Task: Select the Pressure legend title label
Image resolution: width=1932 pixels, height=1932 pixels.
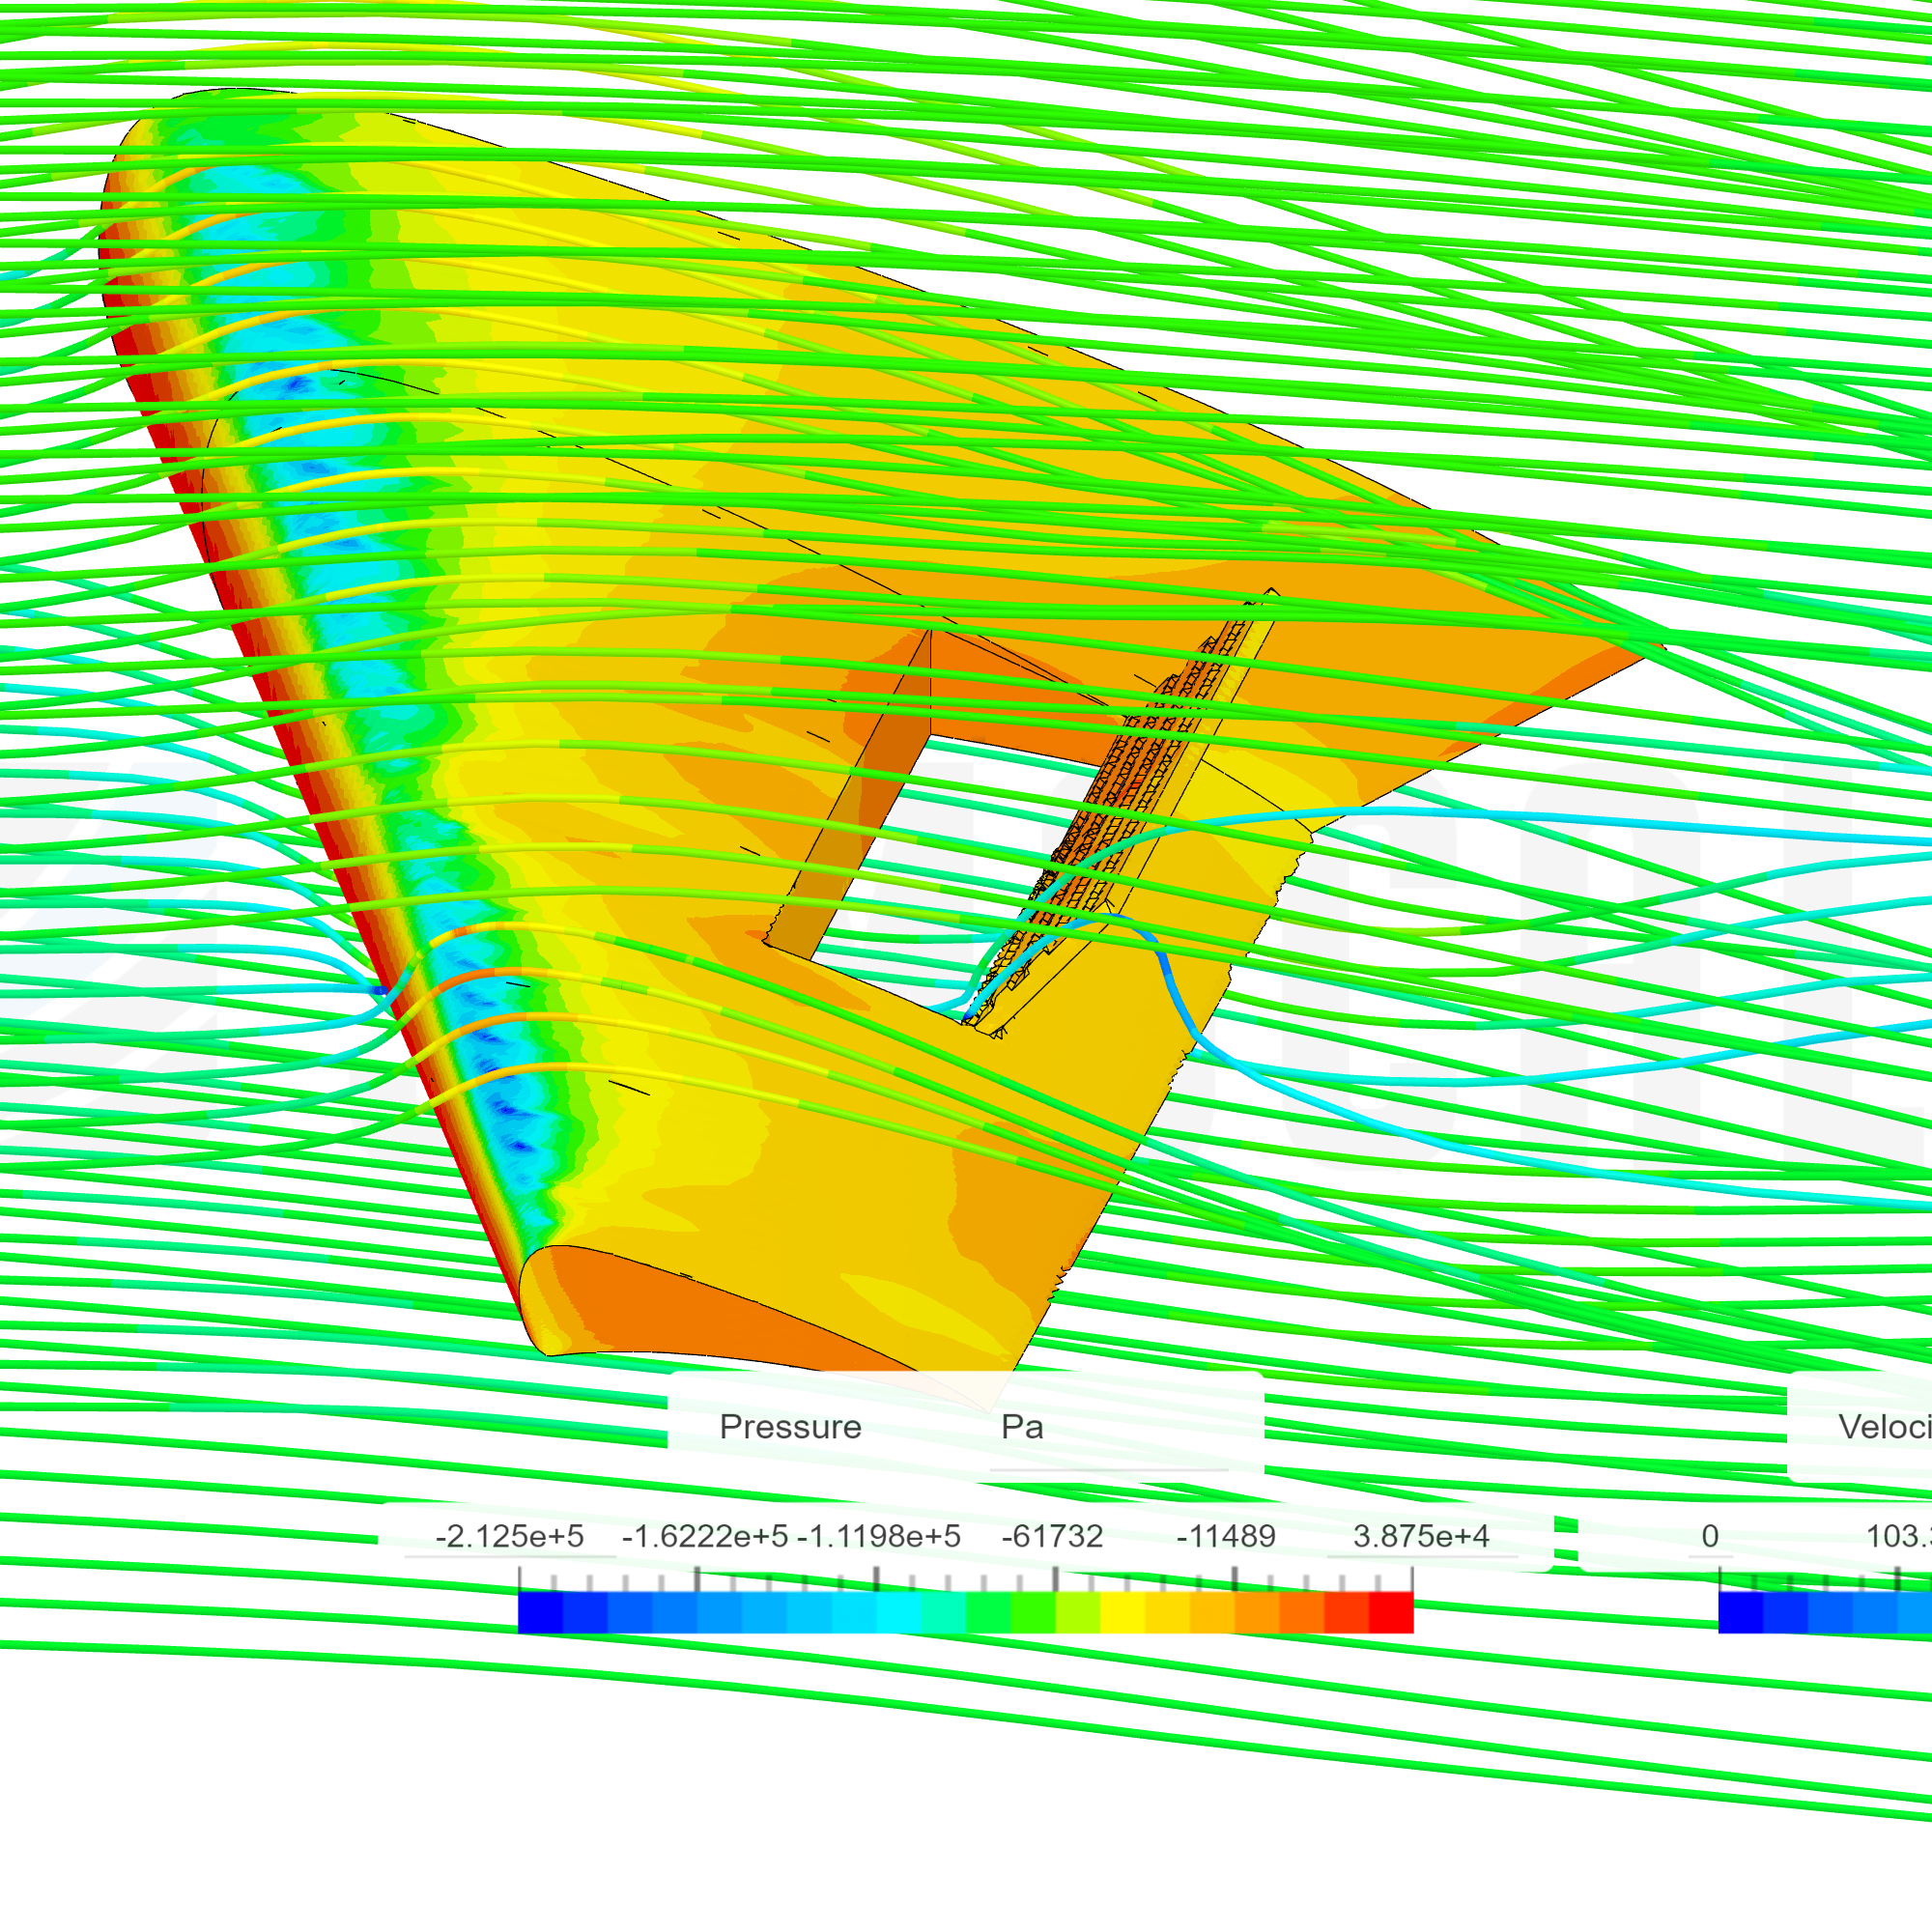Action: pos(790,1427)
